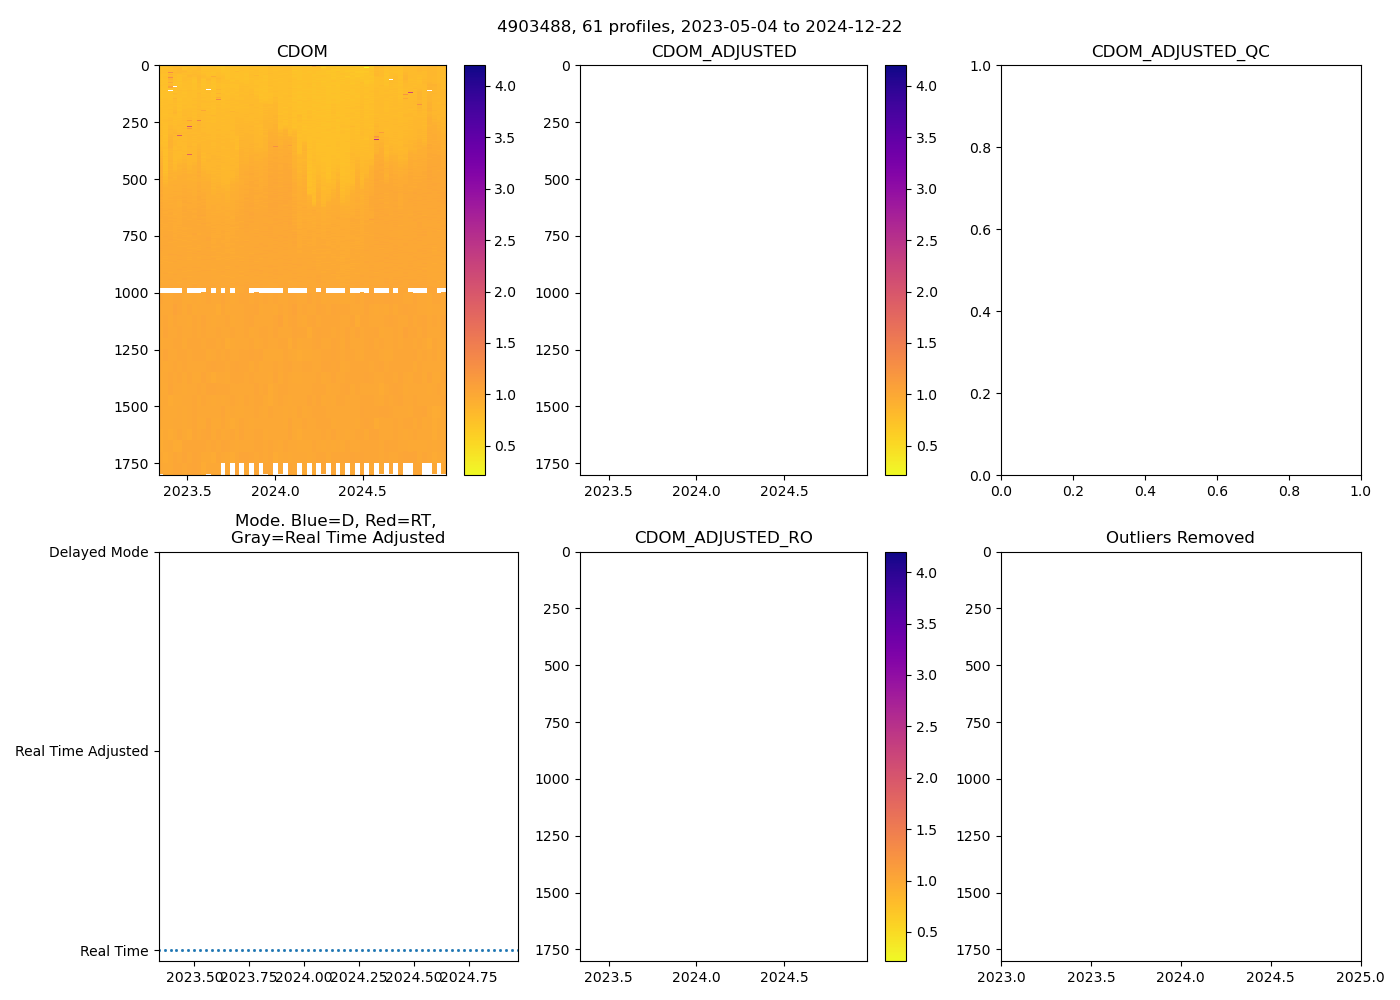Click the colorbar beside CDOM_ADJUSTED_RO plot
The width and height of the screenshot is (1400, 1000).
[x=896, y=756]
